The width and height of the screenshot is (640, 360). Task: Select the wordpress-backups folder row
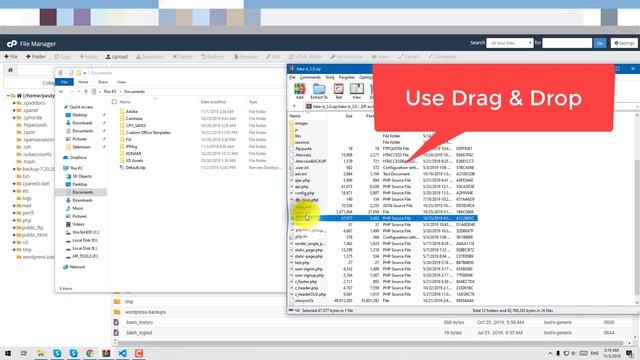(x=145, y=312)
